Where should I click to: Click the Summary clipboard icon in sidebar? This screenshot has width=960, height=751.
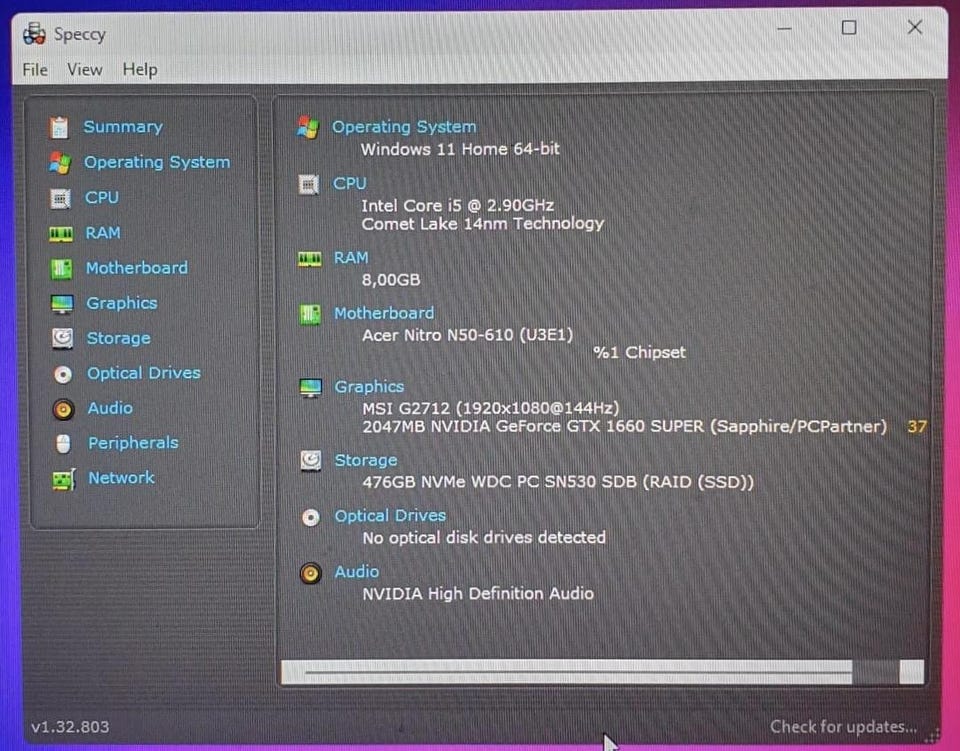[59, 127]
